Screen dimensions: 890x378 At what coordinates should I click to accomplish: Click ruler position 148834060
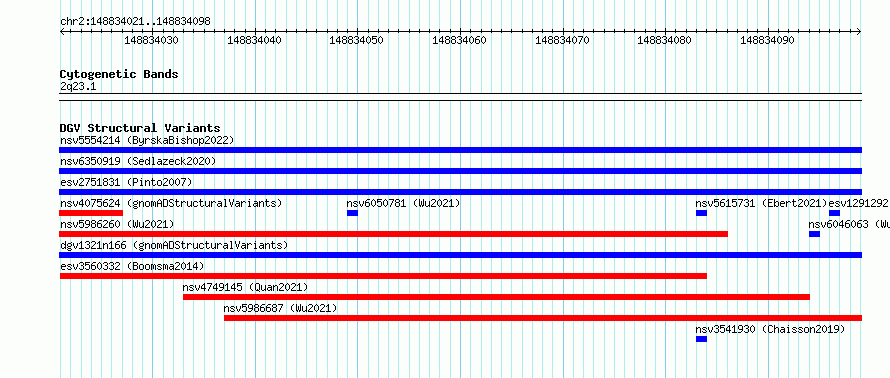pyautogui.click(x=459, y=40)
